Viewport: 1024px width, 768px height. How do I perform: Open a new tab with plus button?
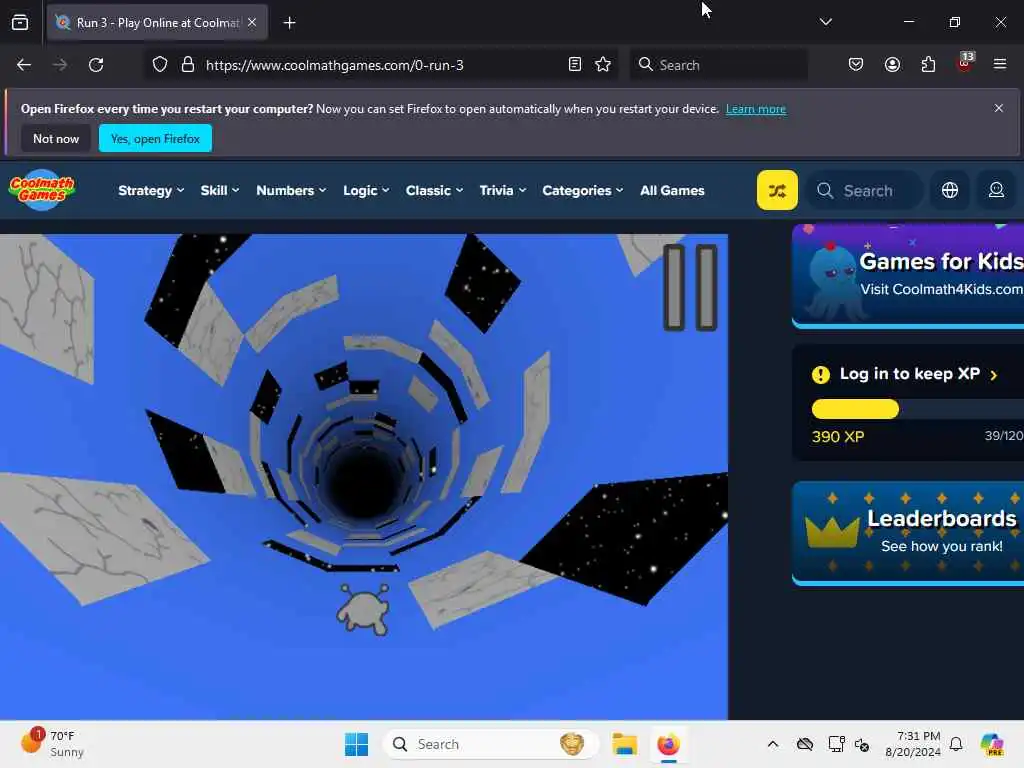tap(289, 23)
